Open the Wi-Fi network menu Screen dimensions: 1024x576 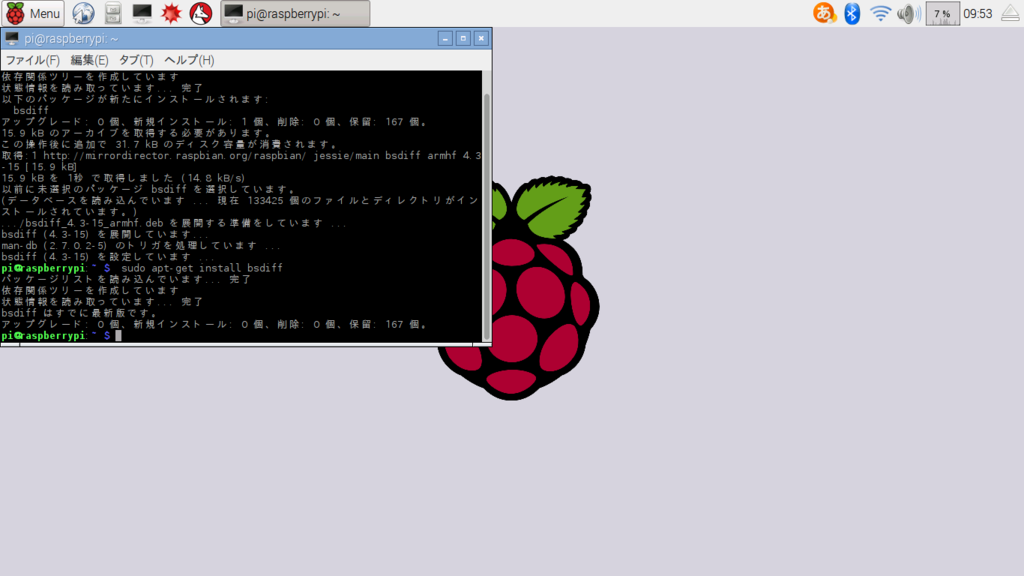[x=880, y=13]
